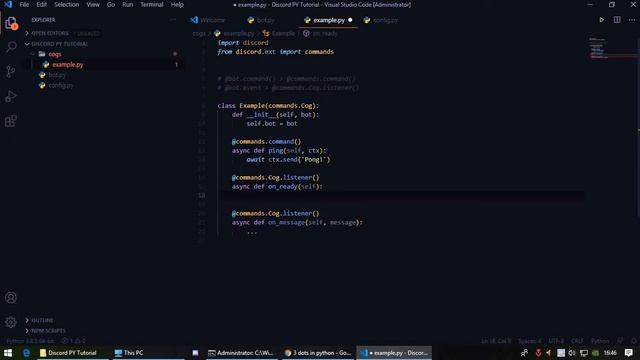Open bot.py in the file explorer
This screenshot has height=360, width=640.
(57, 75)
